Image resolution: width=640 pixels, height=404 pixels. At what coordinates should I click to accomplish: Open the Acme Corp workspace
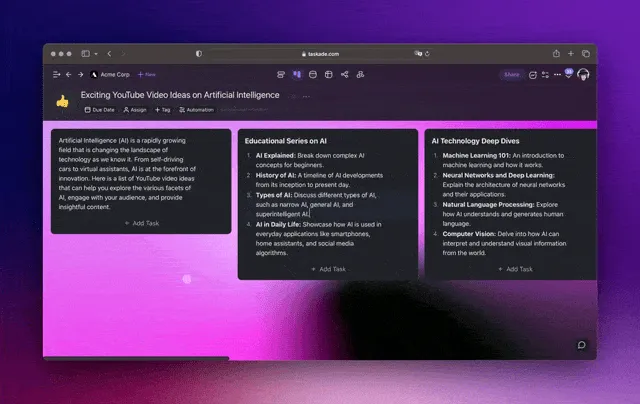pos(110,75)
